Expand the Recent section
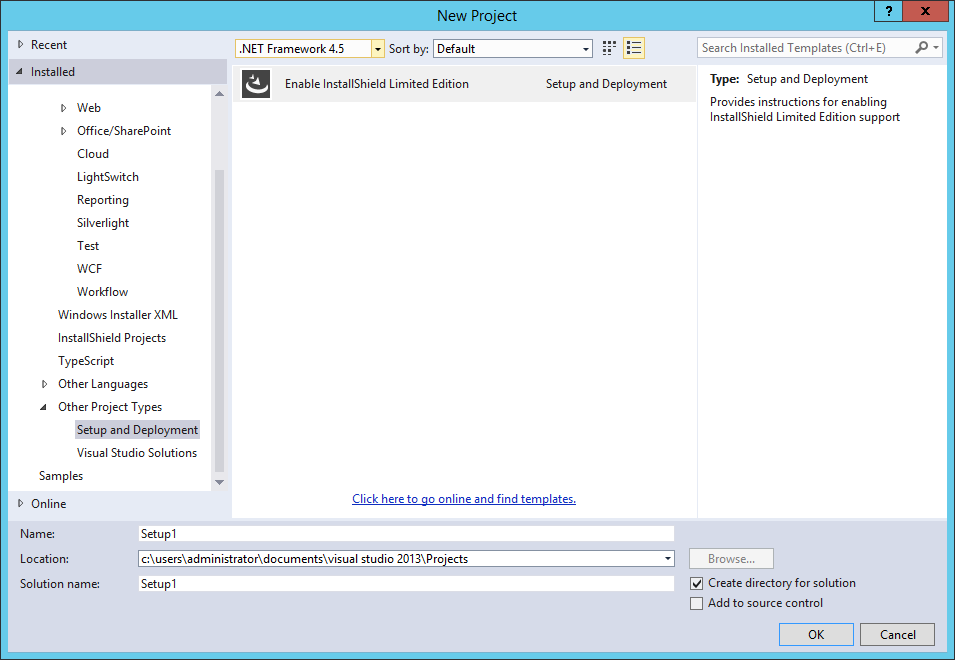Screen dimensions: 955x660 click(x=20, y=44)
